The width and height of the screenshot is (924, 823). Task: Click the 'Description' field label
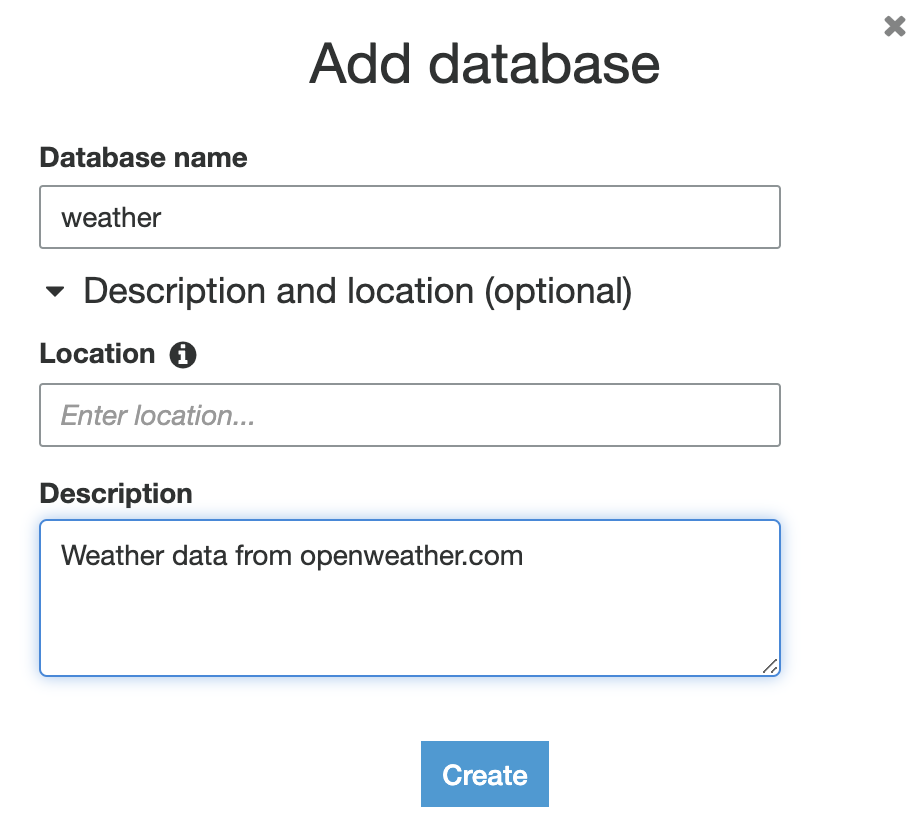pyautogui.click(x=115, y=493)
